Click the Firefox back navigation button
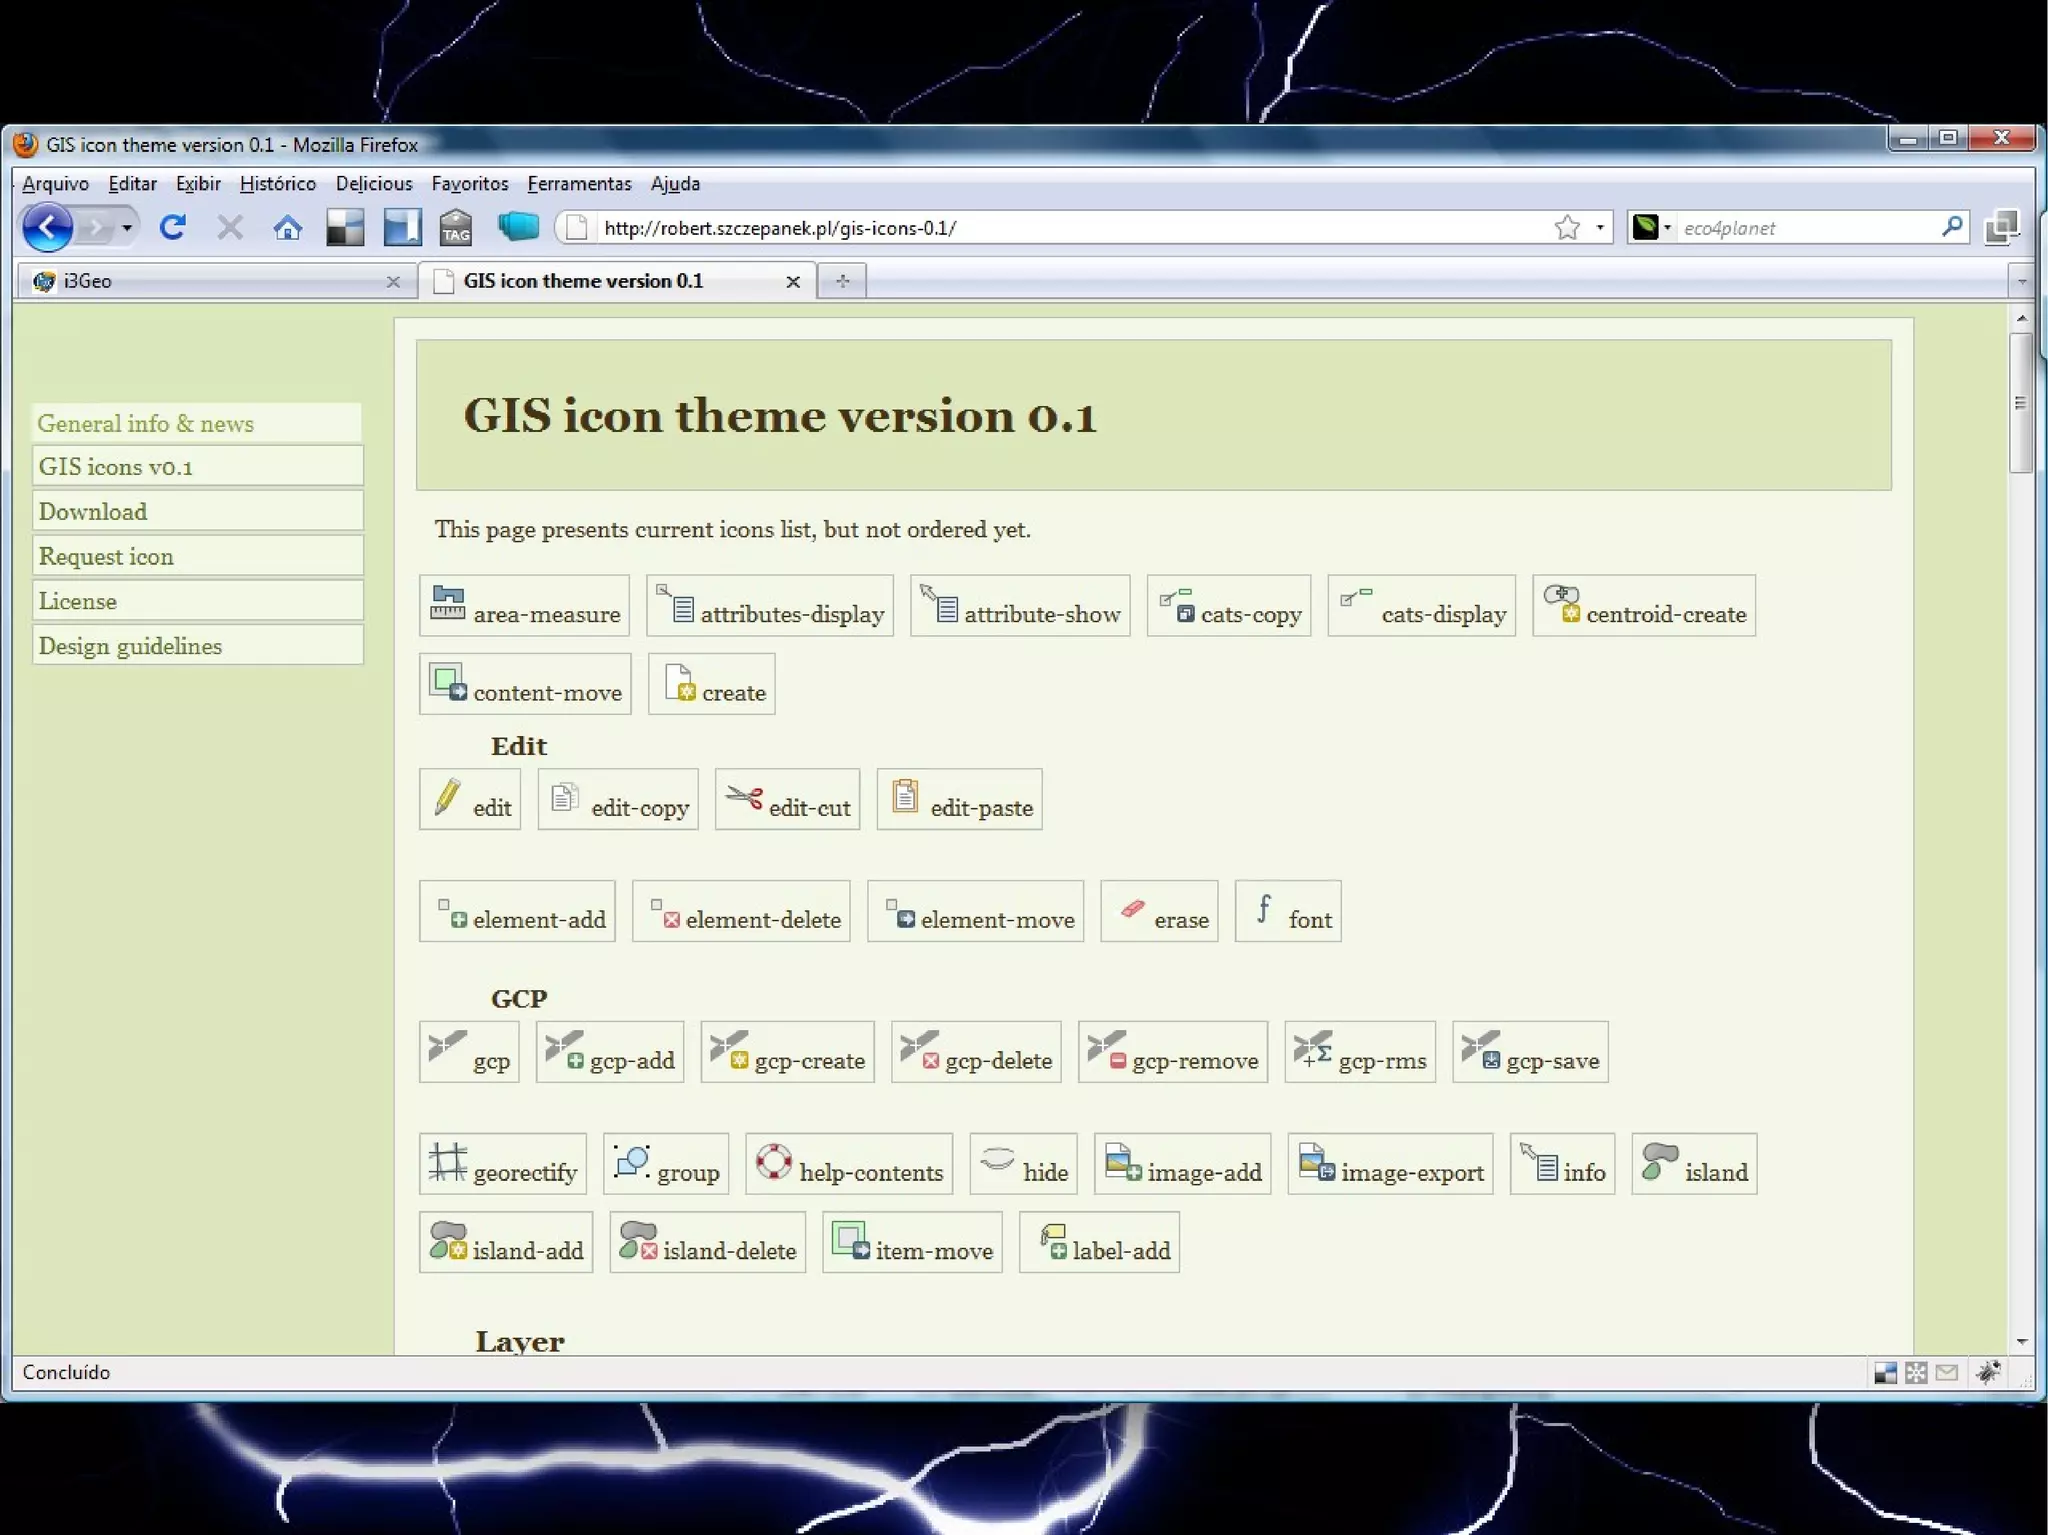 [x=47, y=228]
